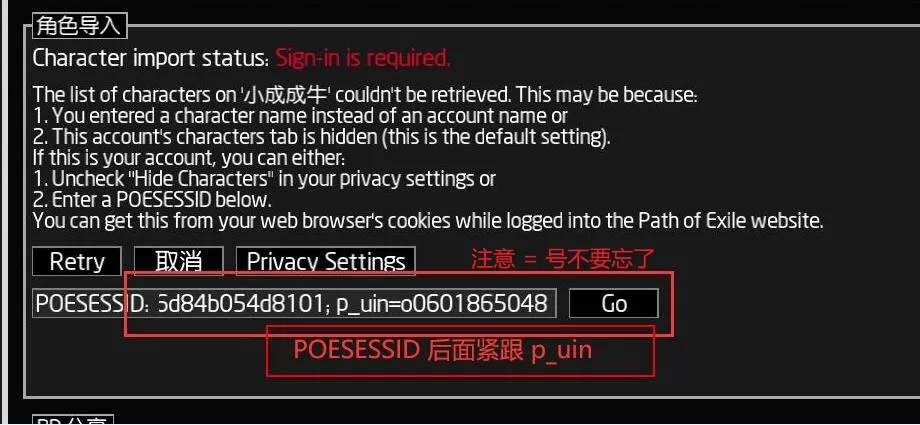Focus the POESESSID input field
This screenshot has height=425, width=920.
point(294,303)
